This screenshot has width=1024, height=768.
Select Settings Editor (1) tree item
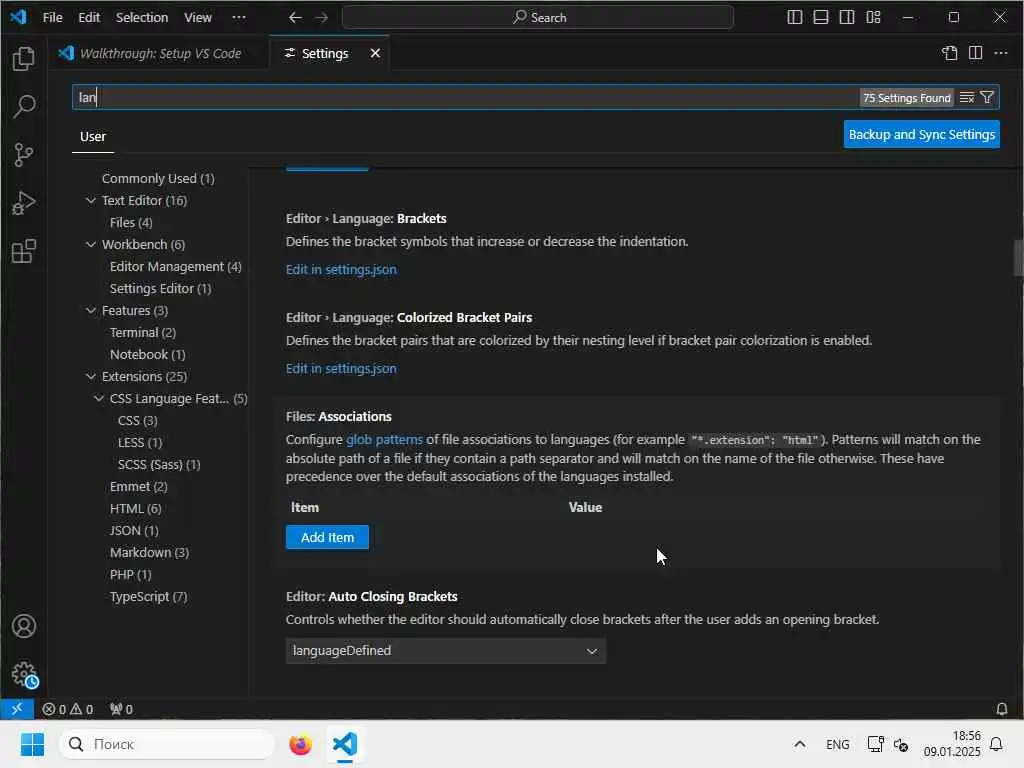161,288
